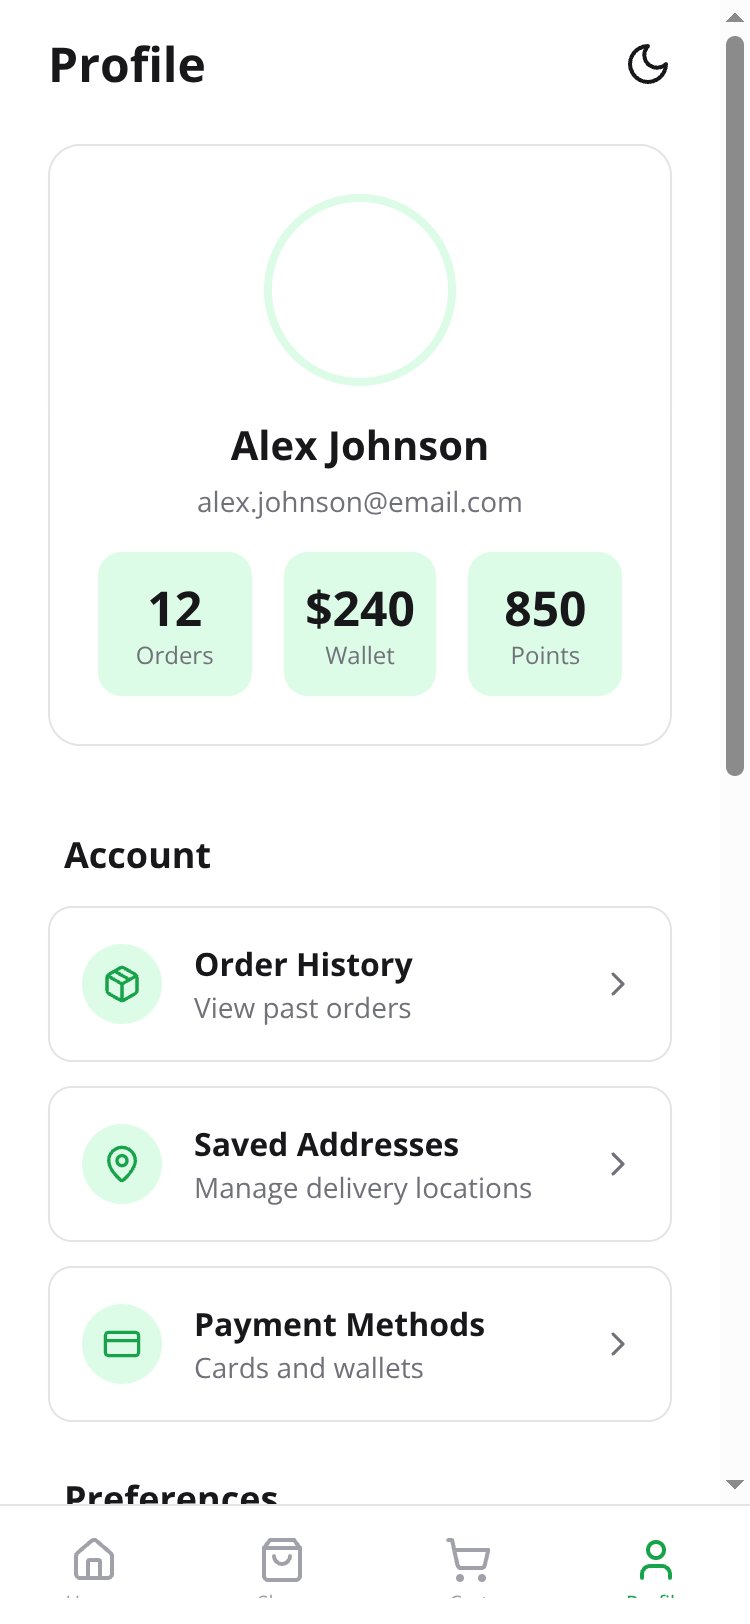
Task: Click the Order History box icon
Action: pos(122,984)
